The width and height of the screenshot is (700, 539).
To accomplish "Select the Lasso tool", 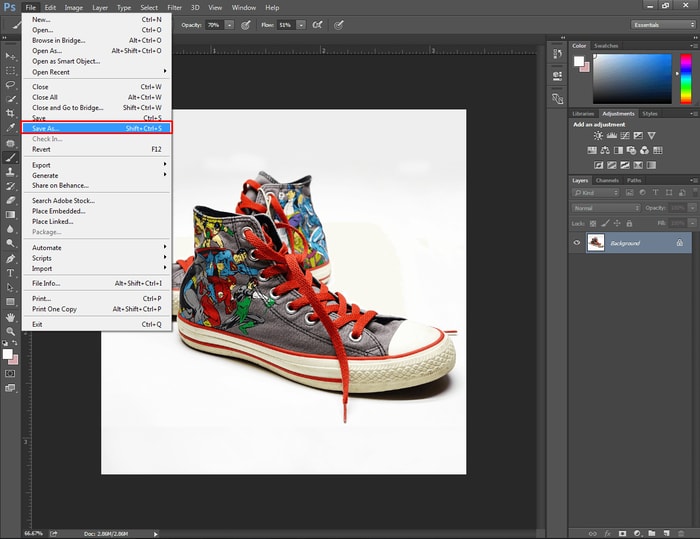I will 10,85.
